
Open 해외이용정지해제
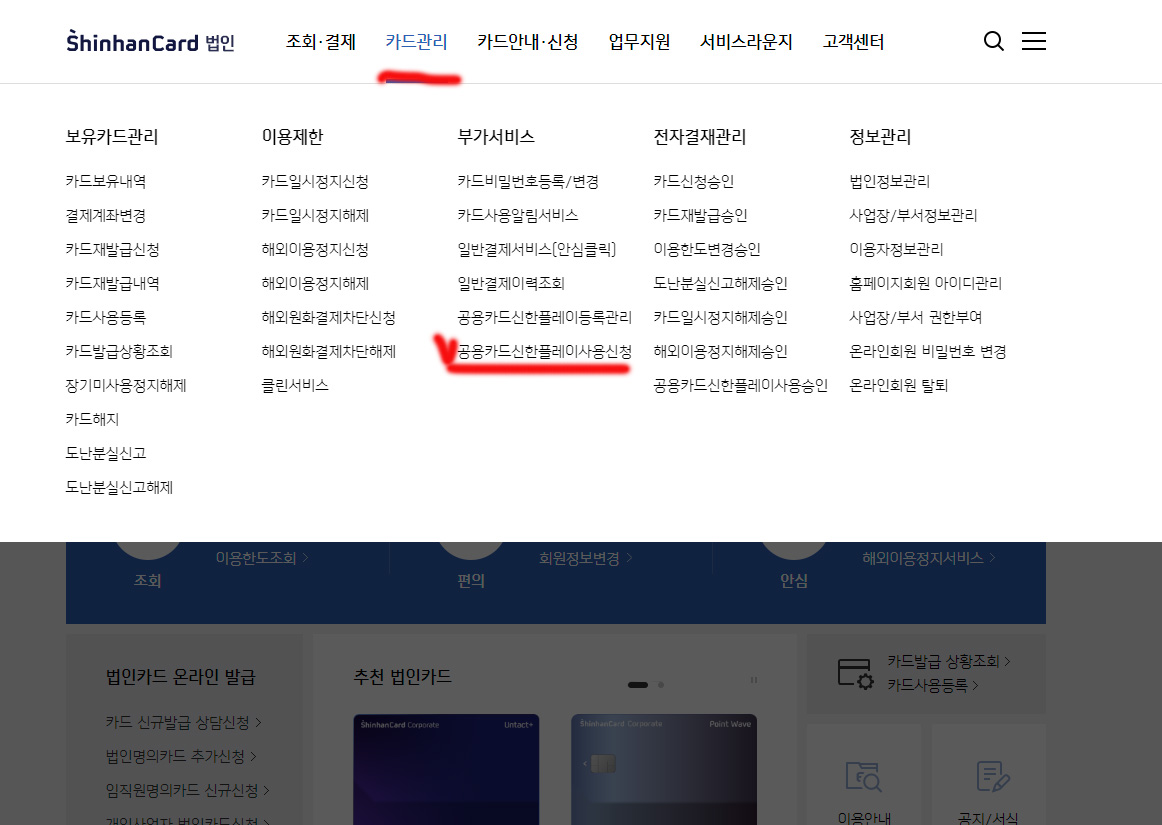pyautogui.click(x=315, y=283)
